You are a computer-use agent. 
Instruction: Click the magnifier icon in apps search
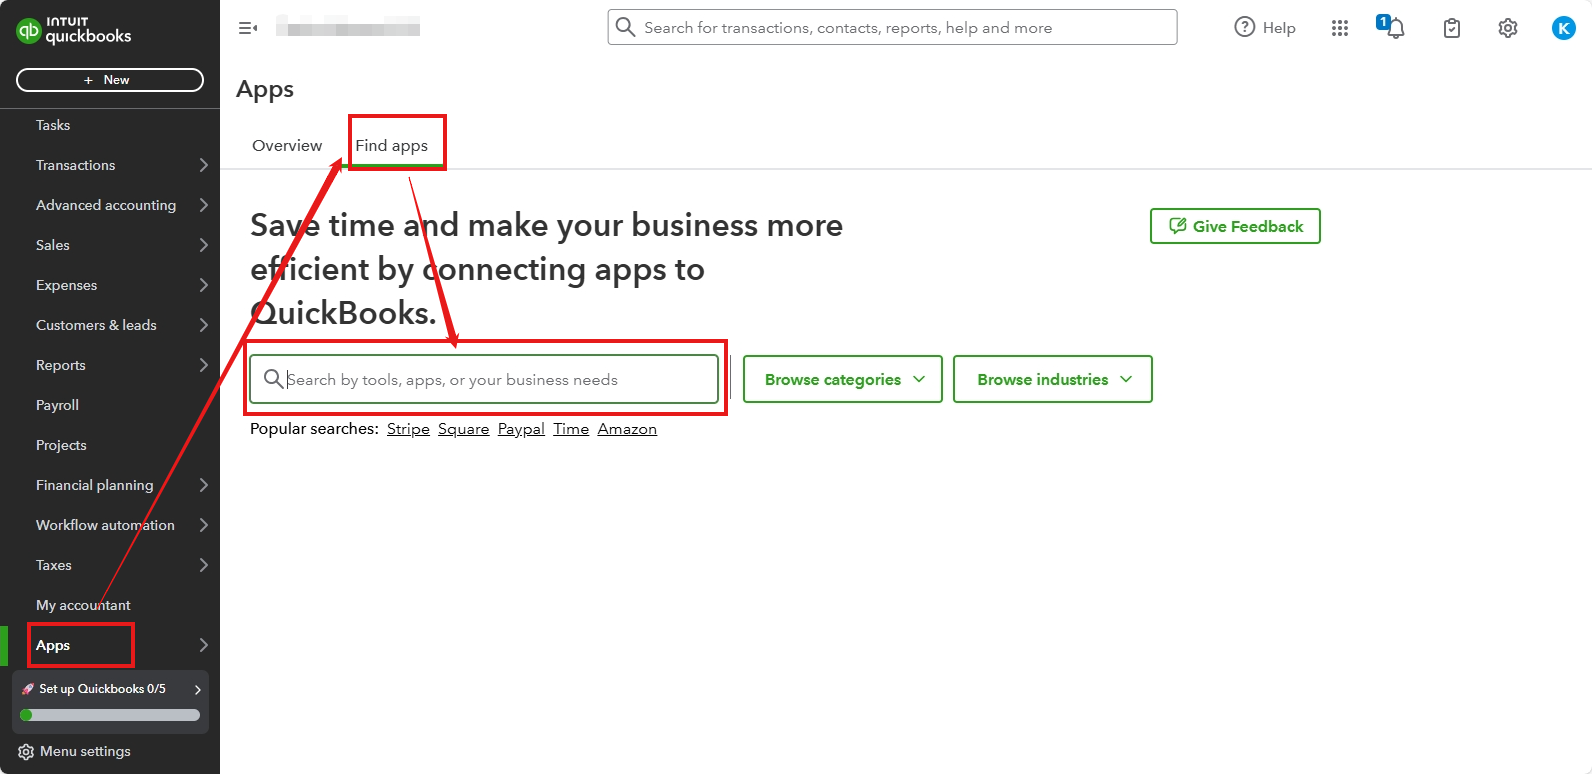(x=273, y=378)
